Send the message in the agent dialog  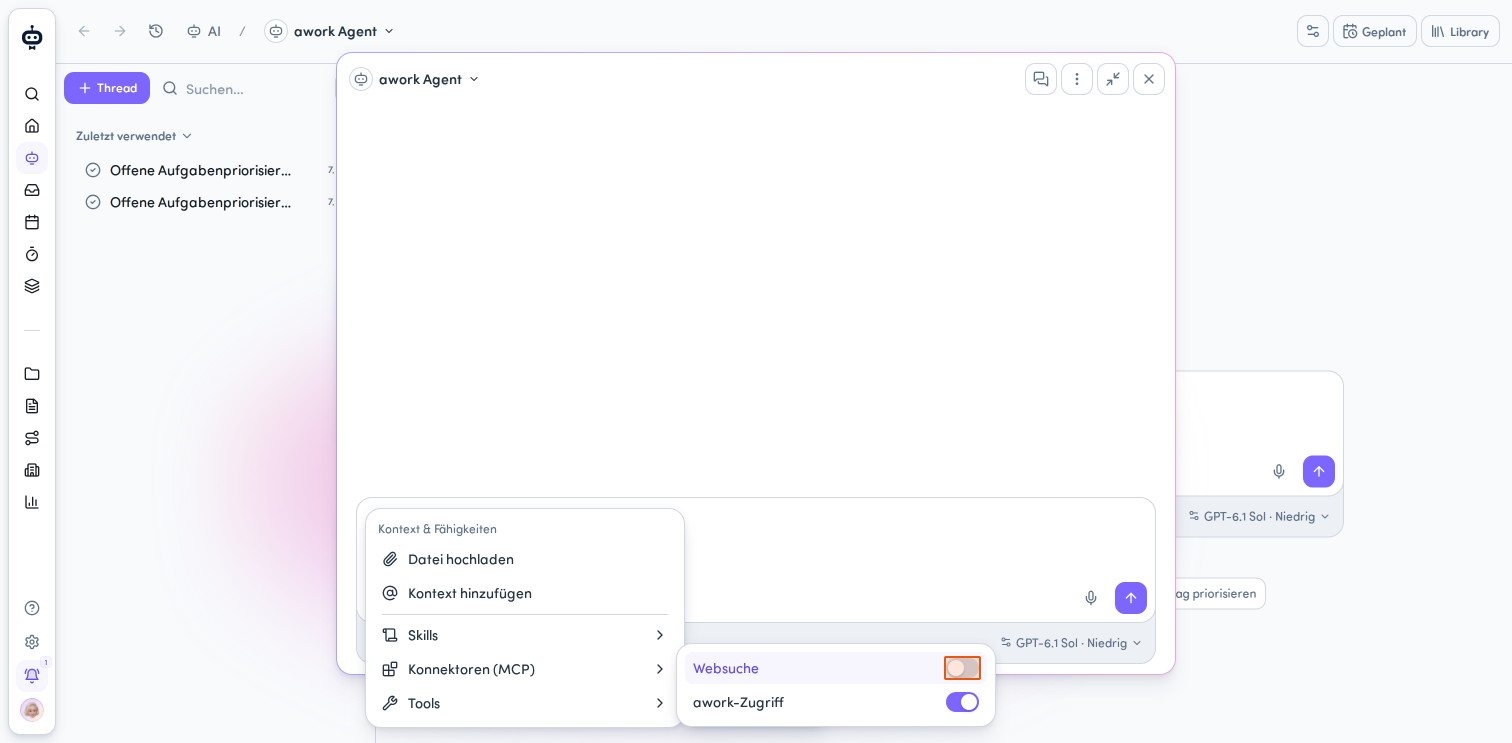(1131, 598)
